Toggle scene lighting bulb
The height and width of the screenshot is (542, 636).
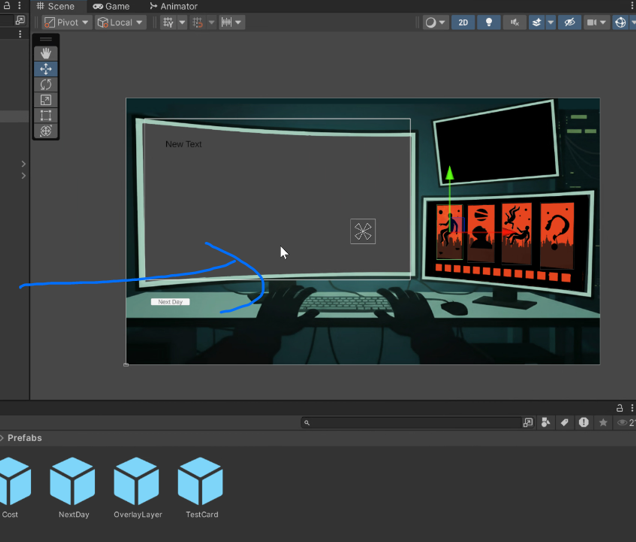(x=489, y=22)
